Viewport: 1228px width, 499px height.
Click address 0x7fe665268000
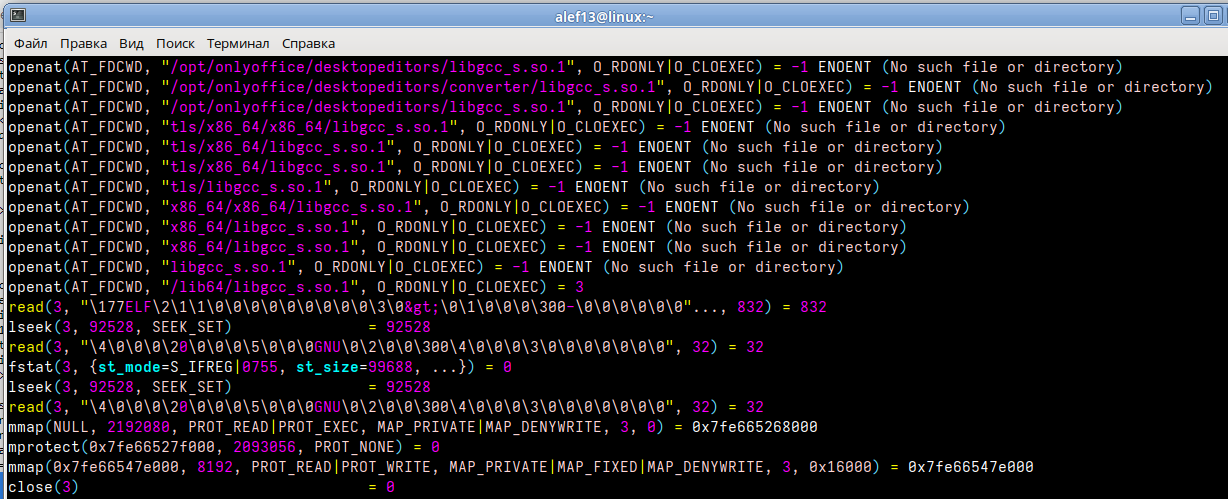(x=756, y=427)
